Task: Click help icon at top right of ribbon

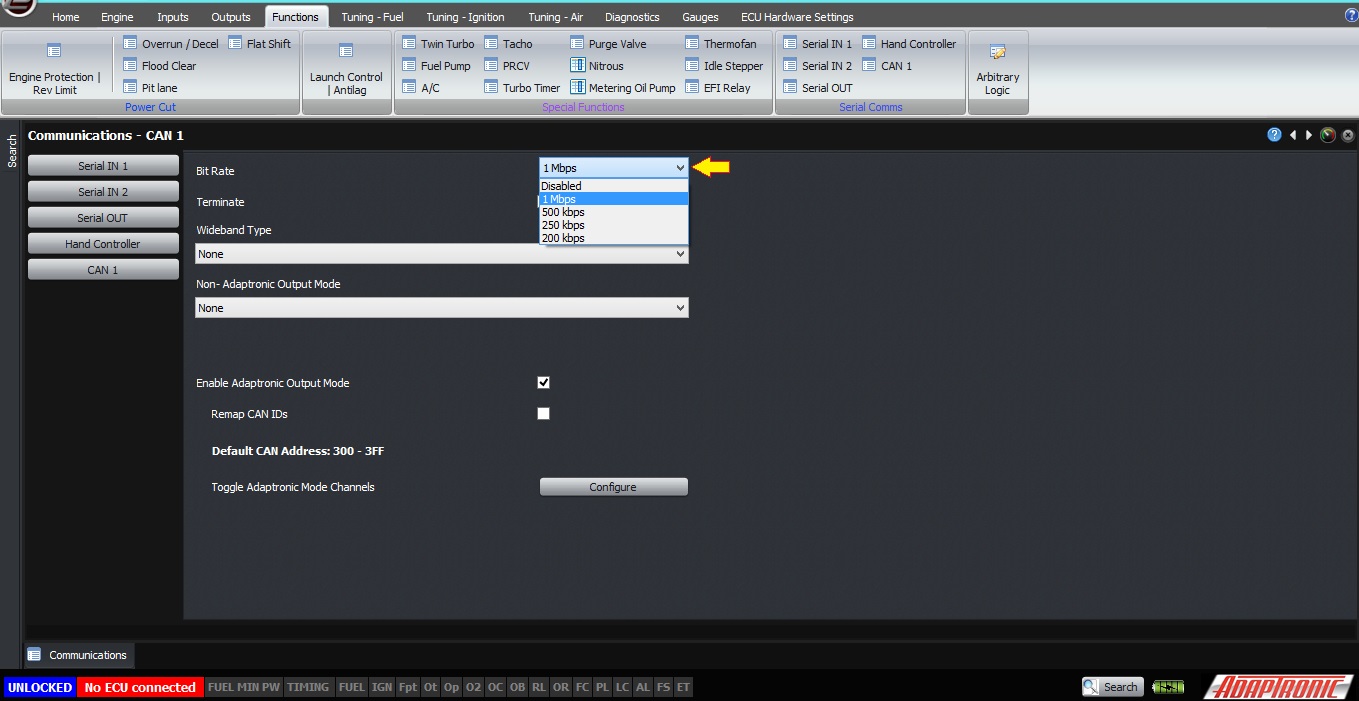Action: (x=1351, y=16)
